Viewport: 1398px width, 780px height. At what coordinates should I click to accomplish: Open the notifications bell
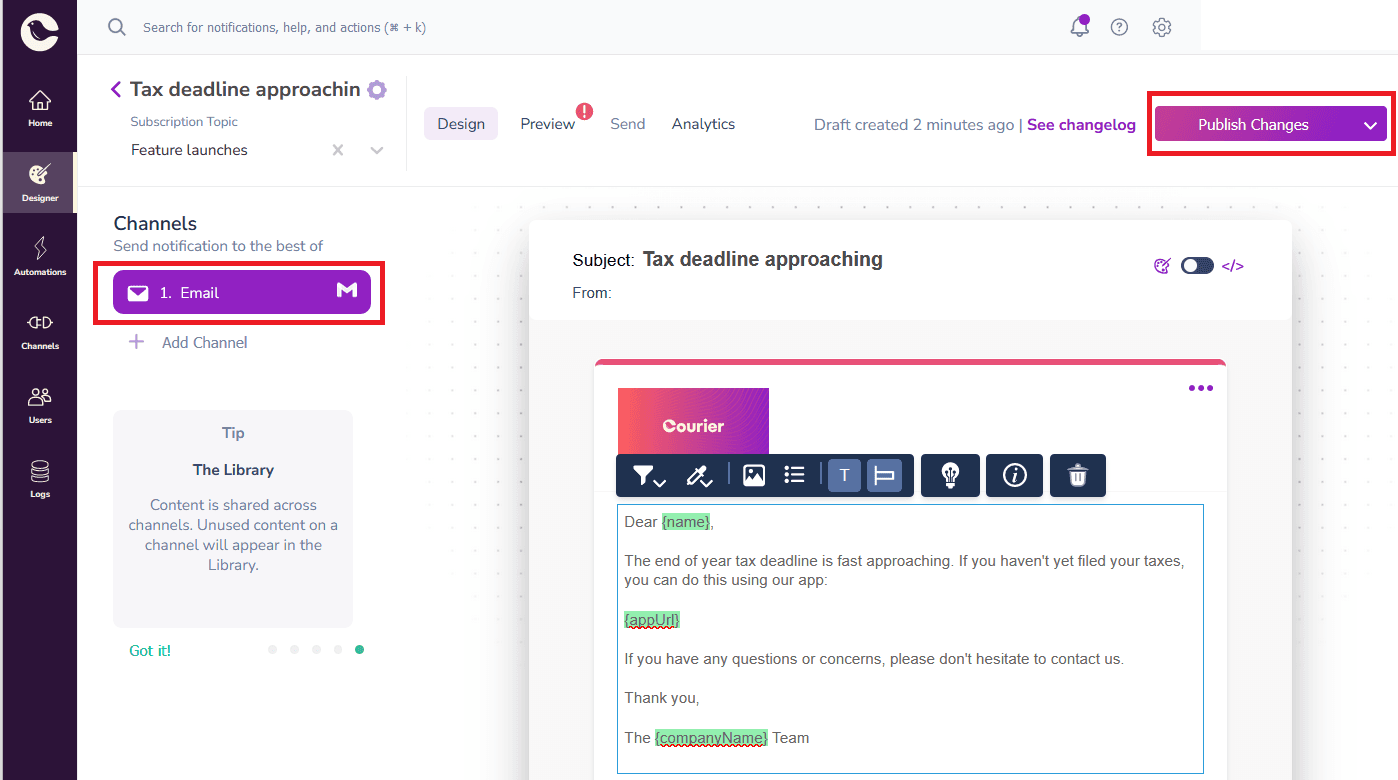point(1079,27)
